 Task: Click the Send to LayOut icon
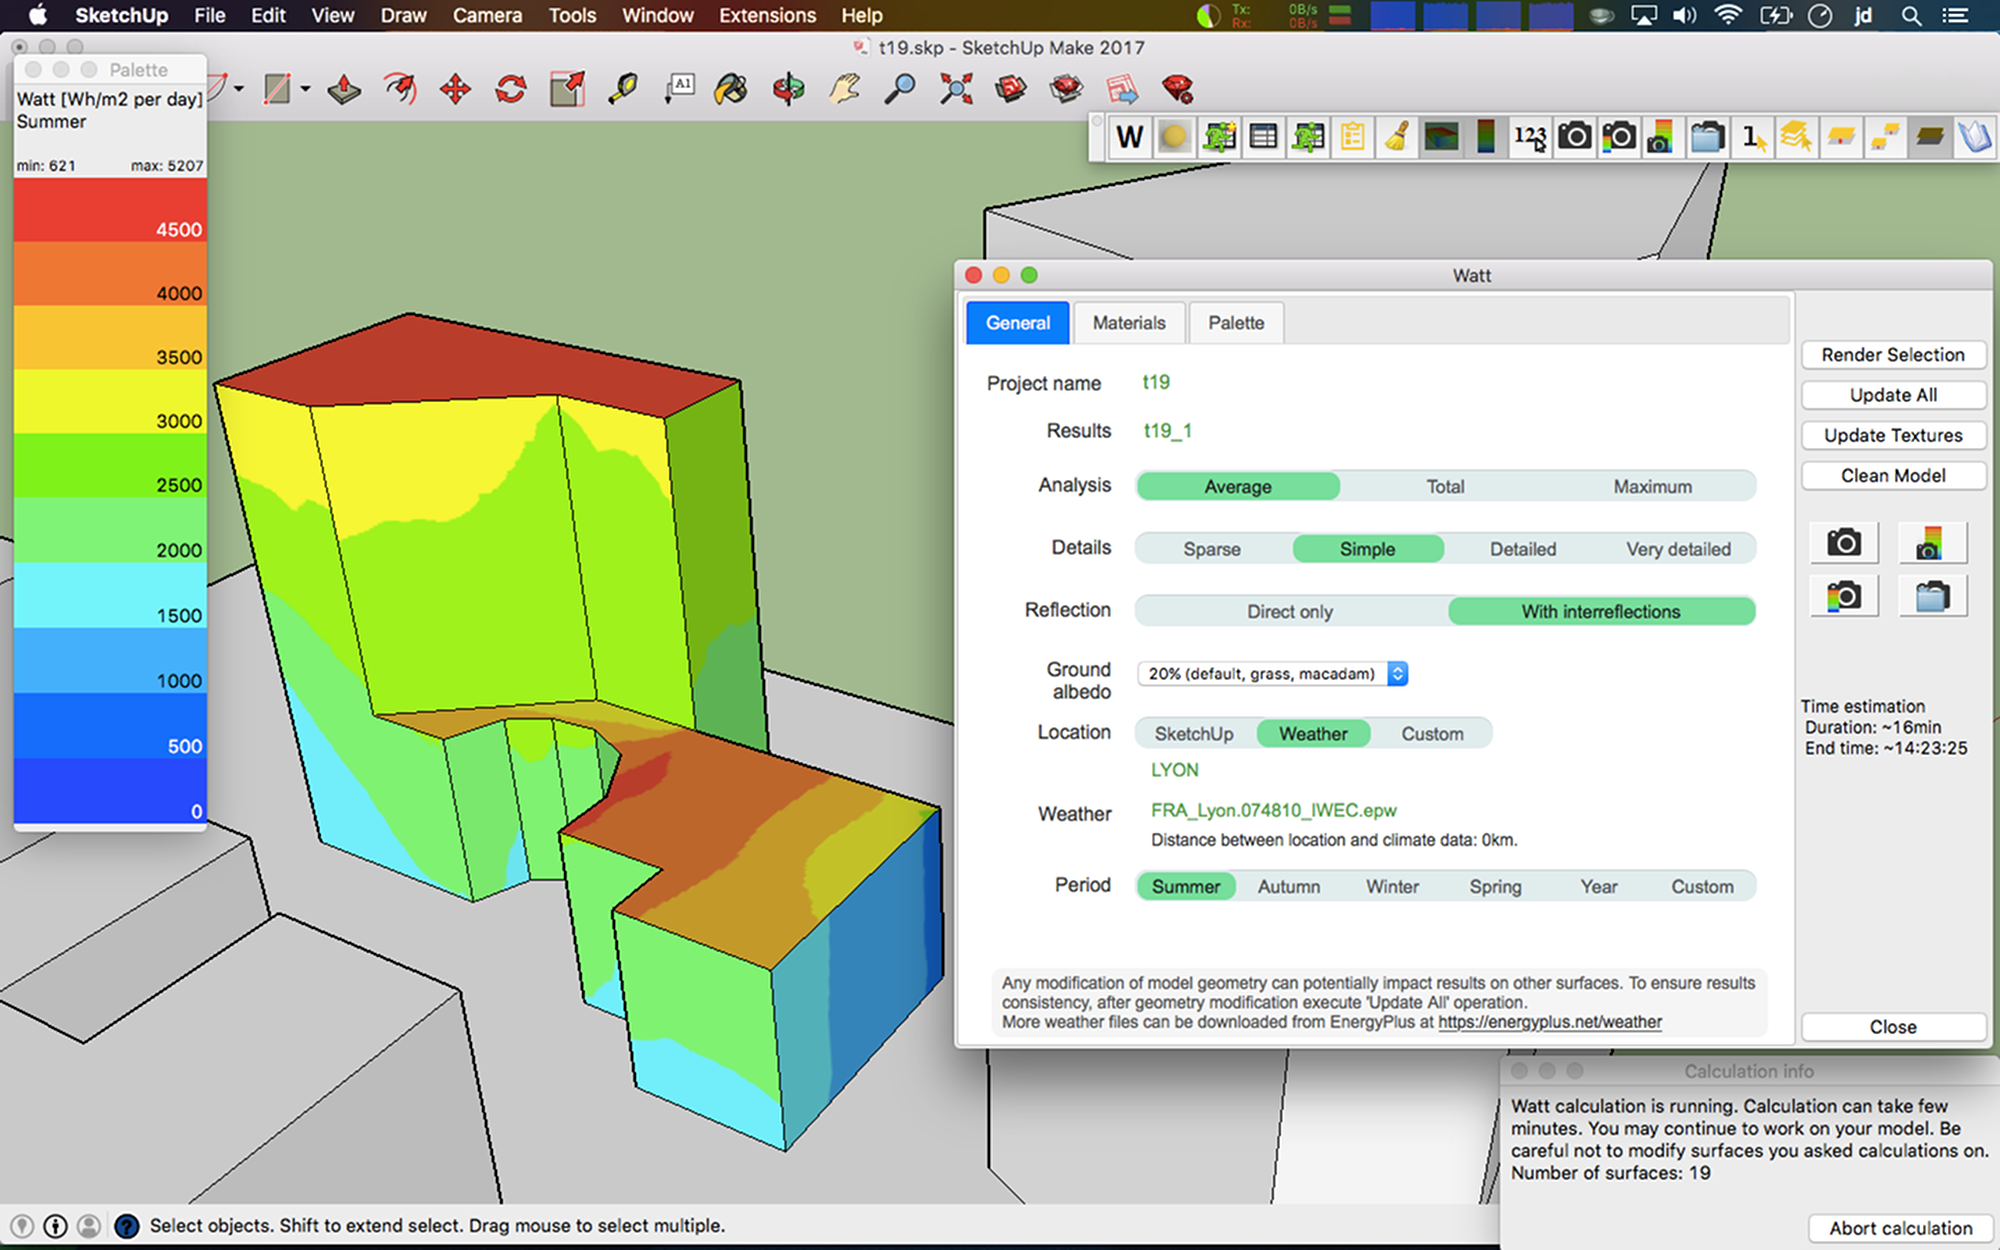point(1122,90)
